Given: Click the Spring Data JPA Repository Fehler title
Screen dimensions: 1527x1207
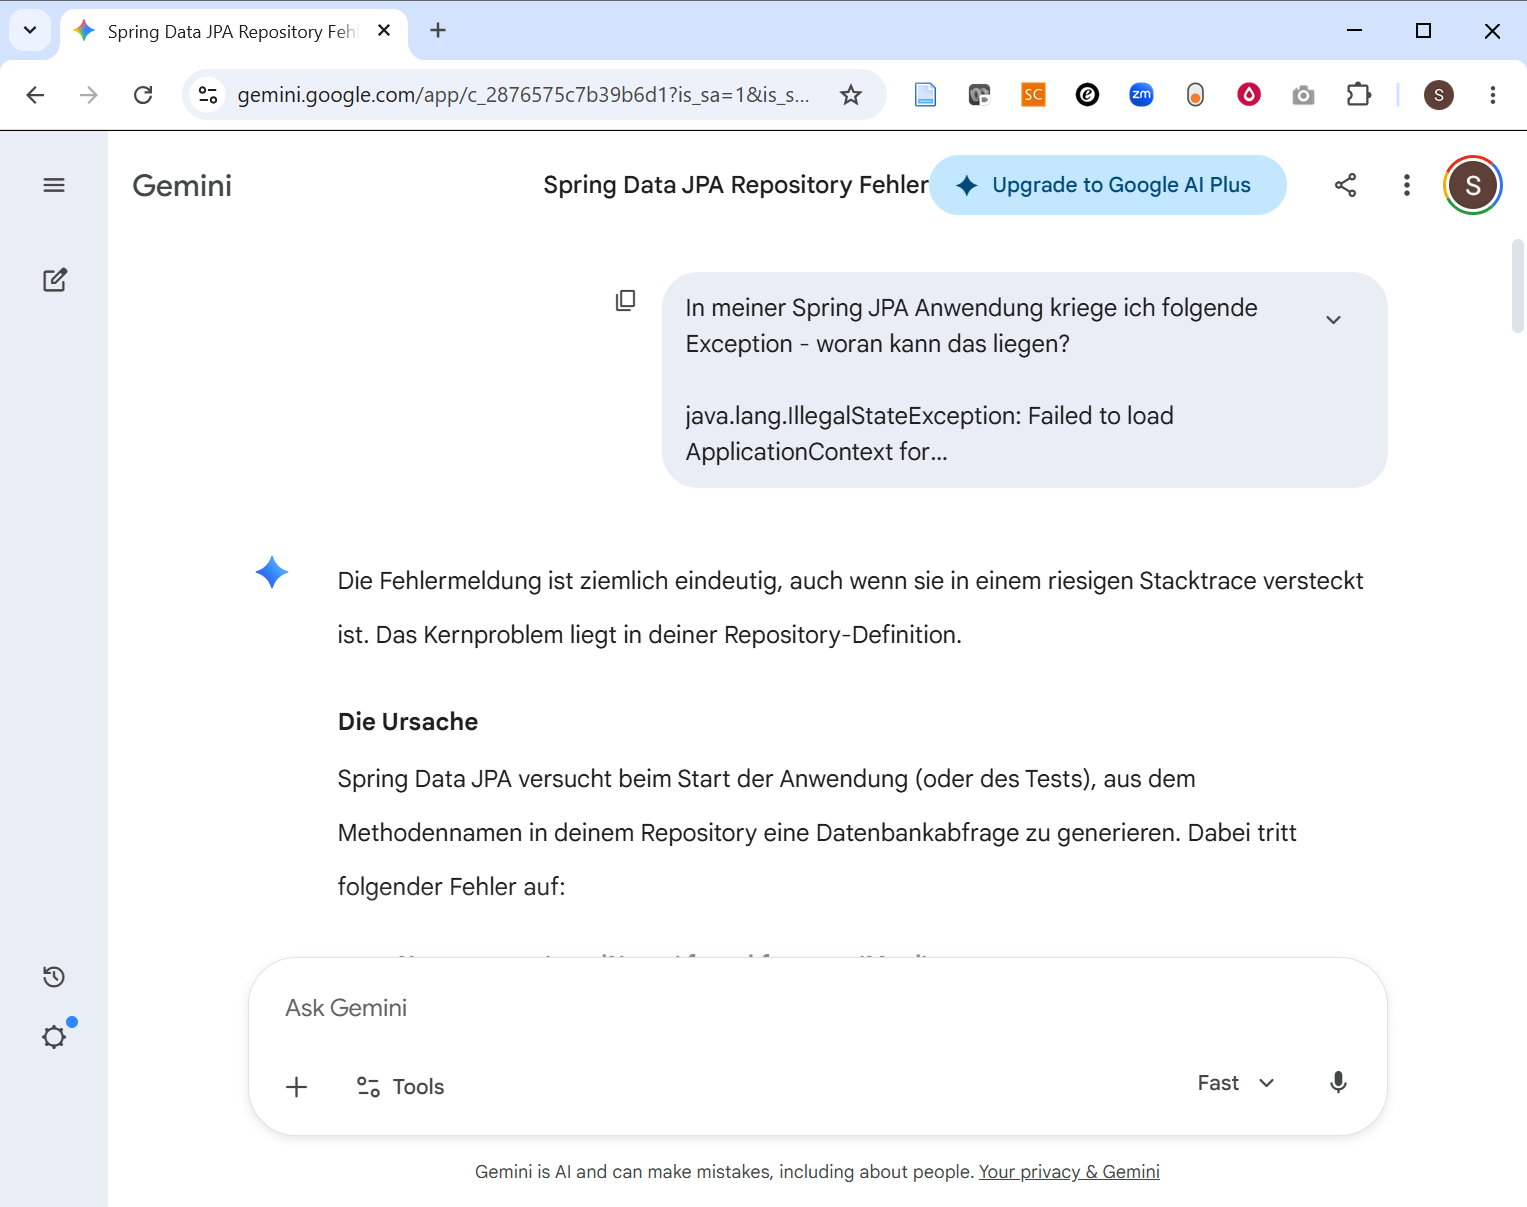Looking at the screenshot, I should (736, 185).
